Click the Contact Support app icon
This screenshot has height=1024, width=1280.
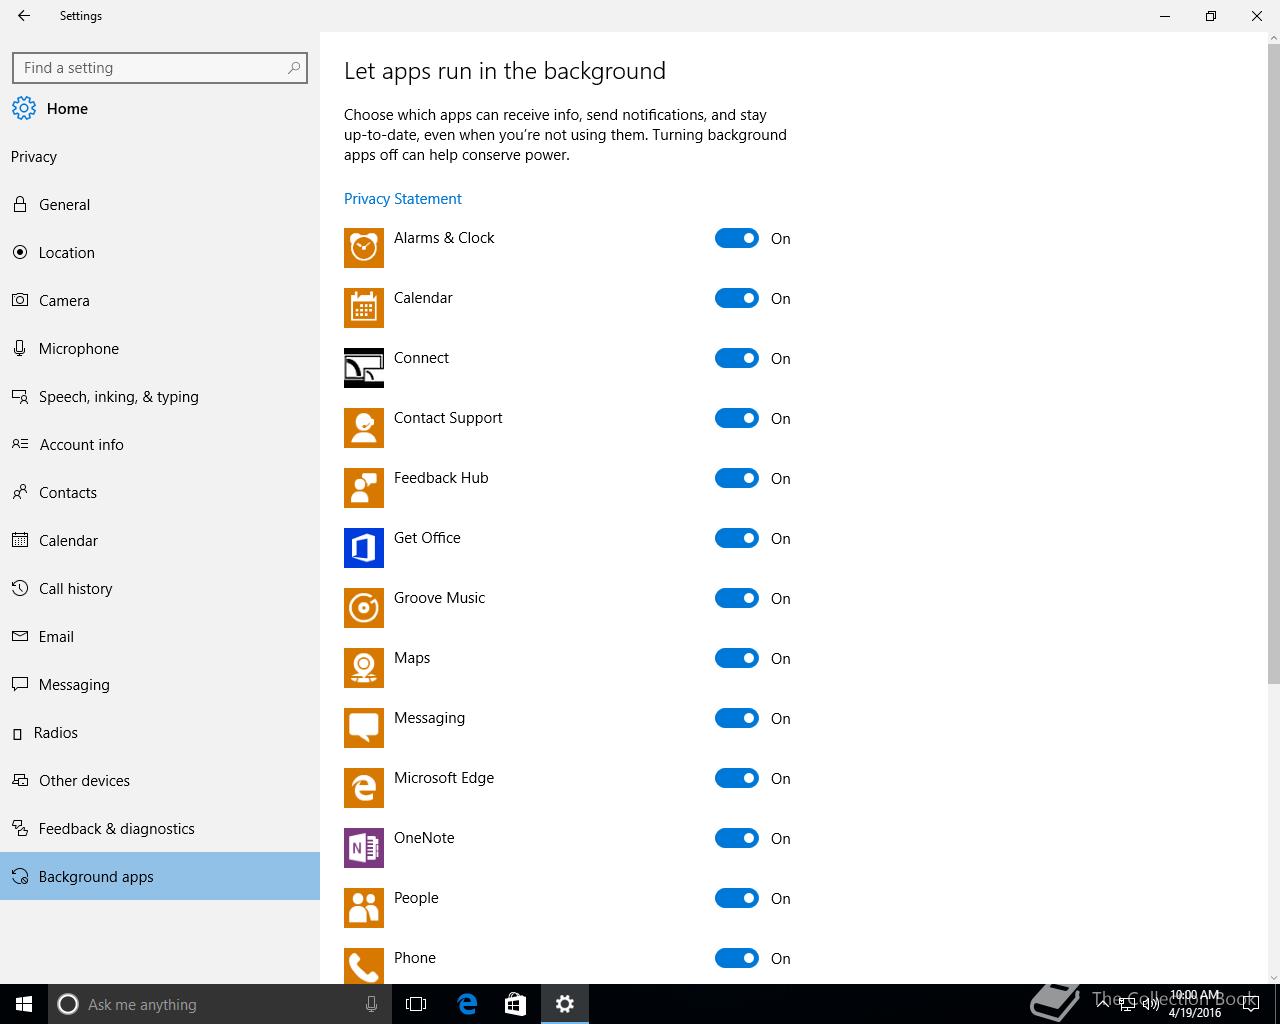(x=364, y=428)
